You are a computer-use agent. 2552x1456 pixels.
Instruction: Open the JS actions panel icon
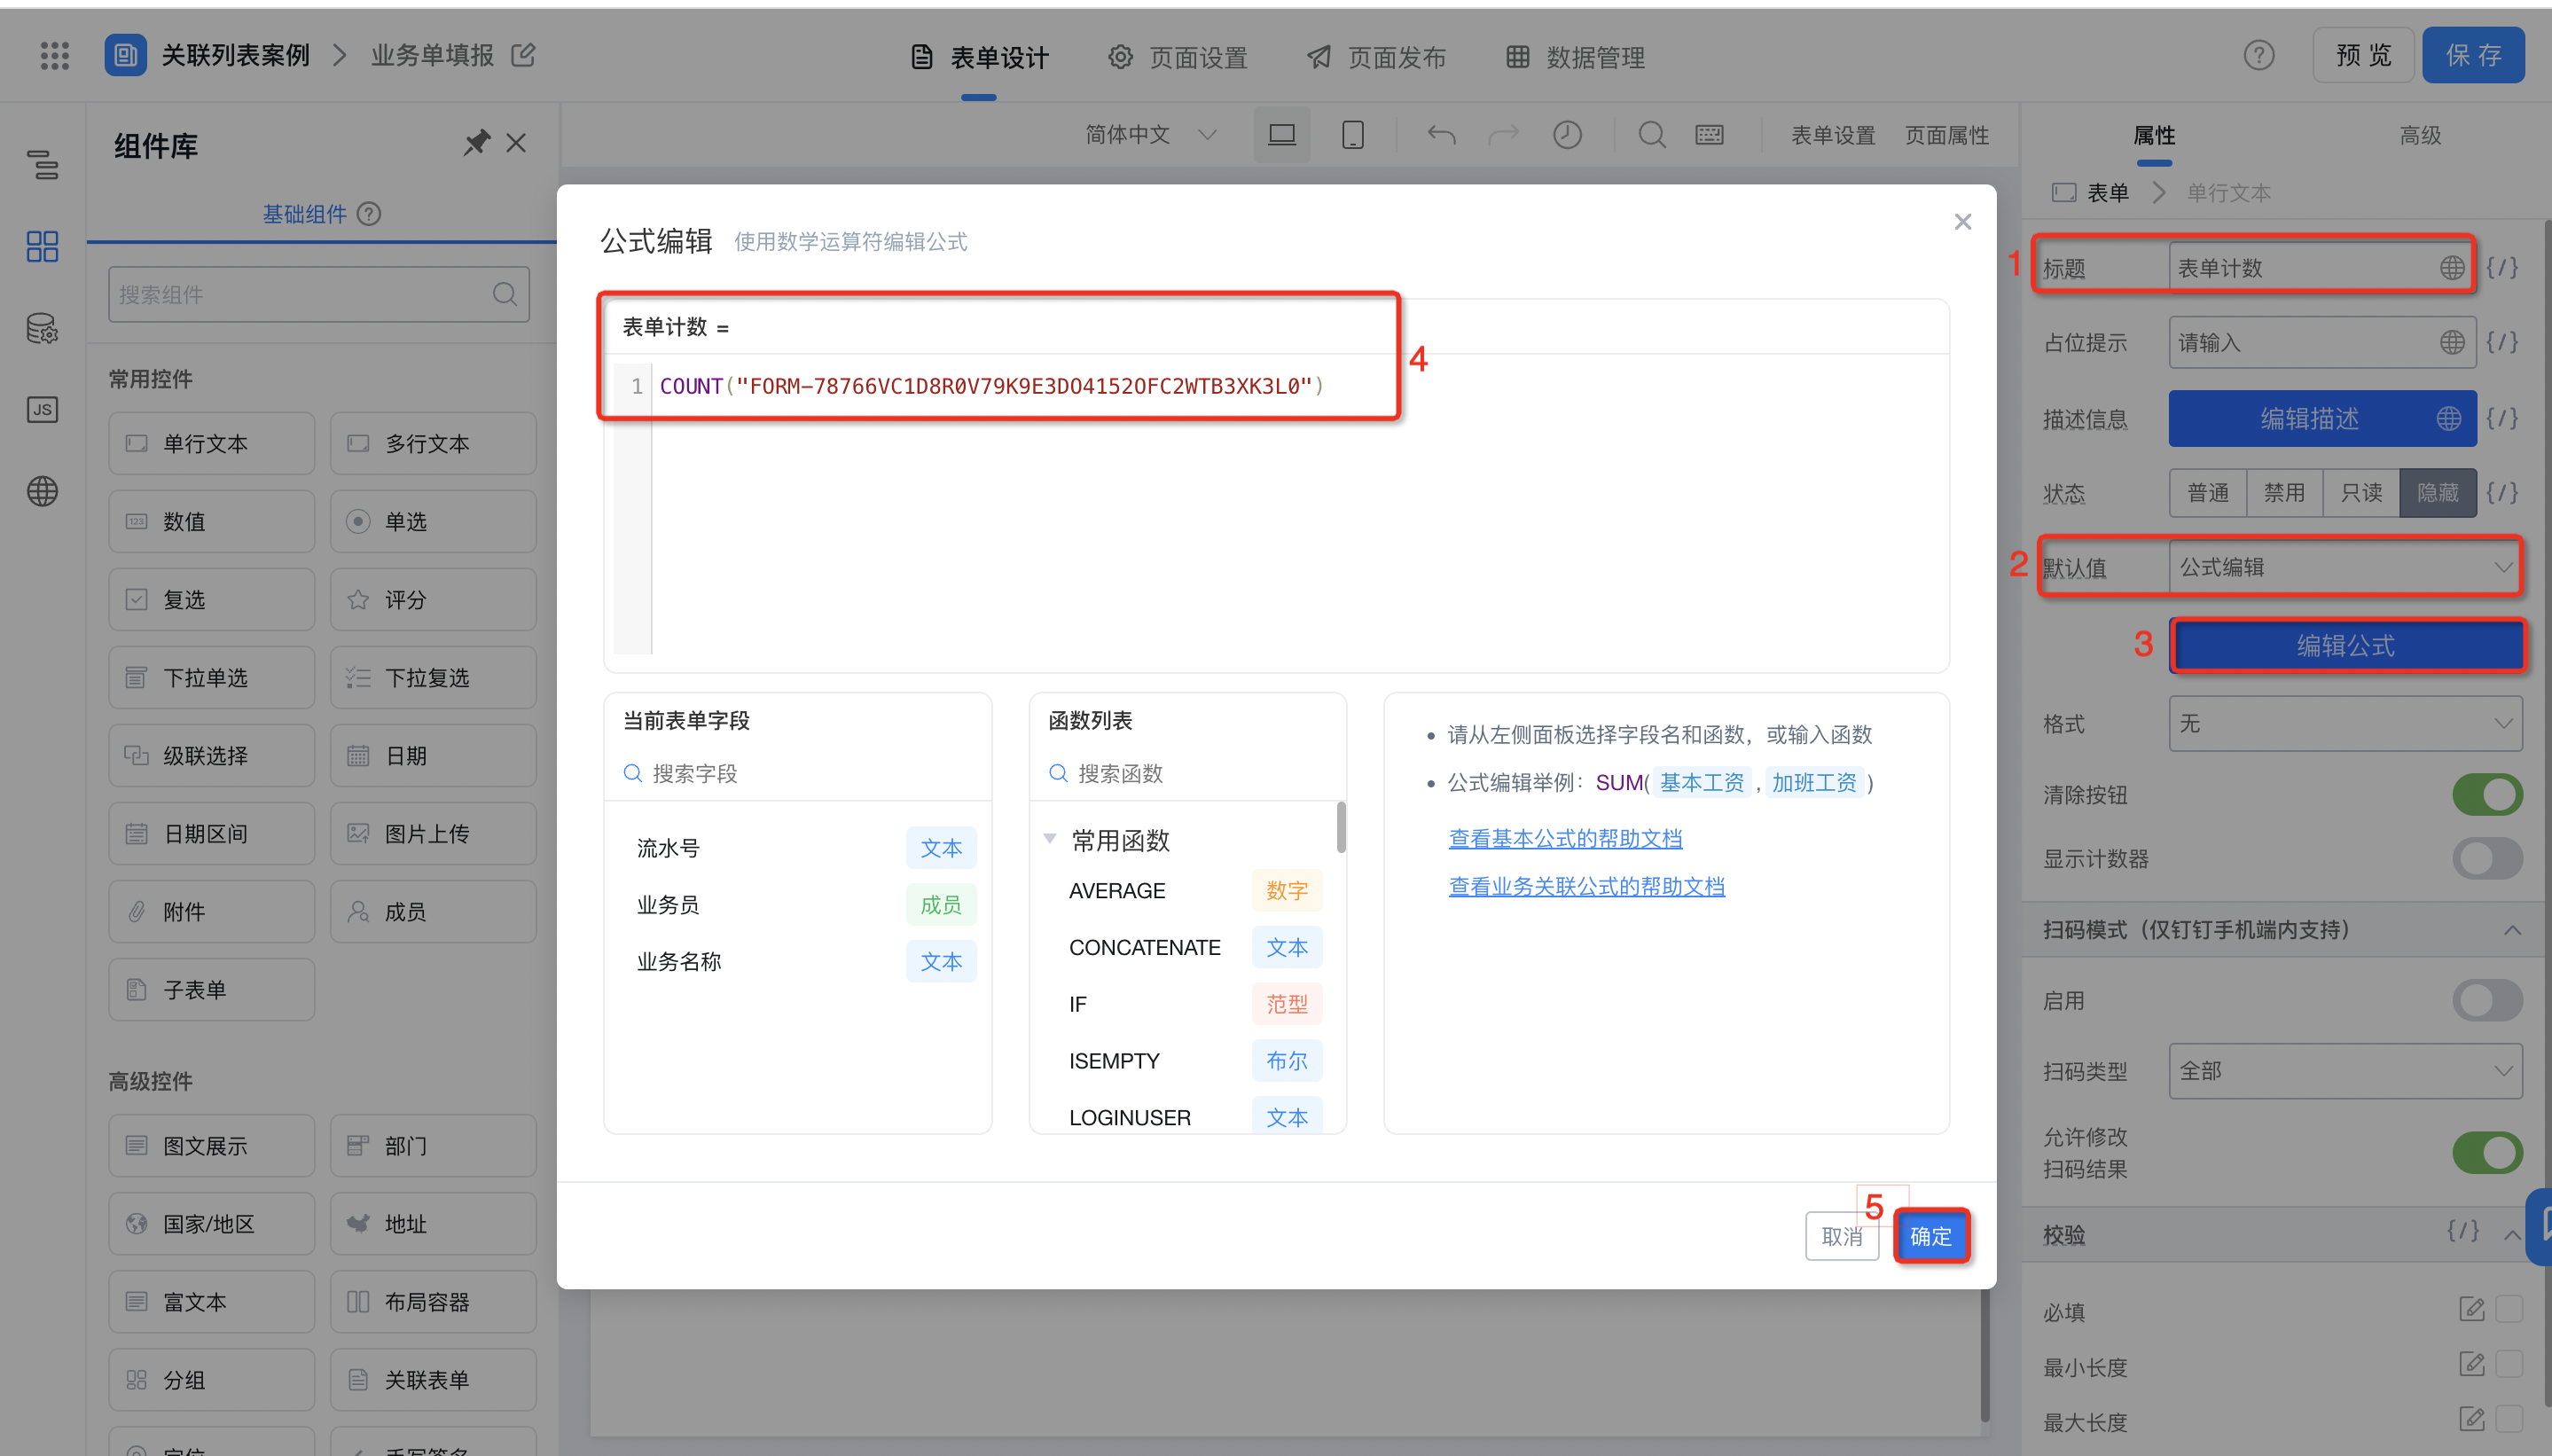pos(42,409)
